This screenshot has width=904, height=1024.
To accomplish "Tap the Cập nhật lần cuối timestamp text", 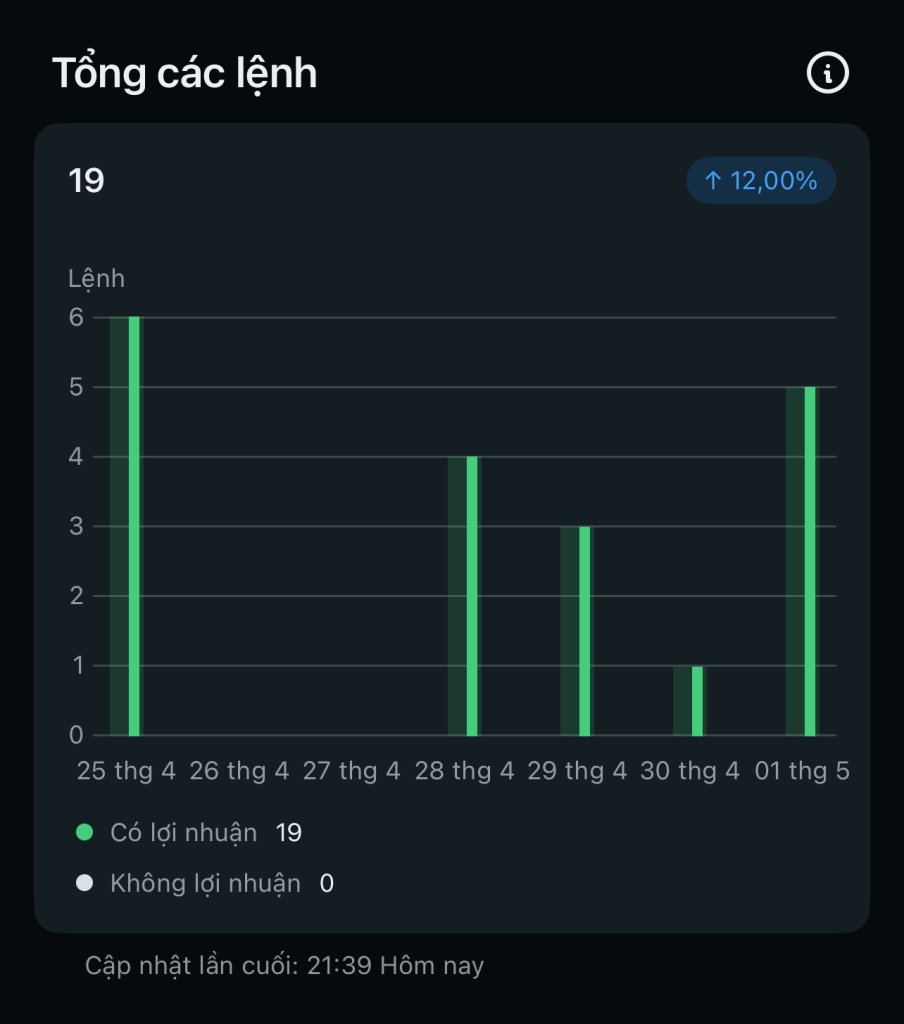I will (285, 965).
